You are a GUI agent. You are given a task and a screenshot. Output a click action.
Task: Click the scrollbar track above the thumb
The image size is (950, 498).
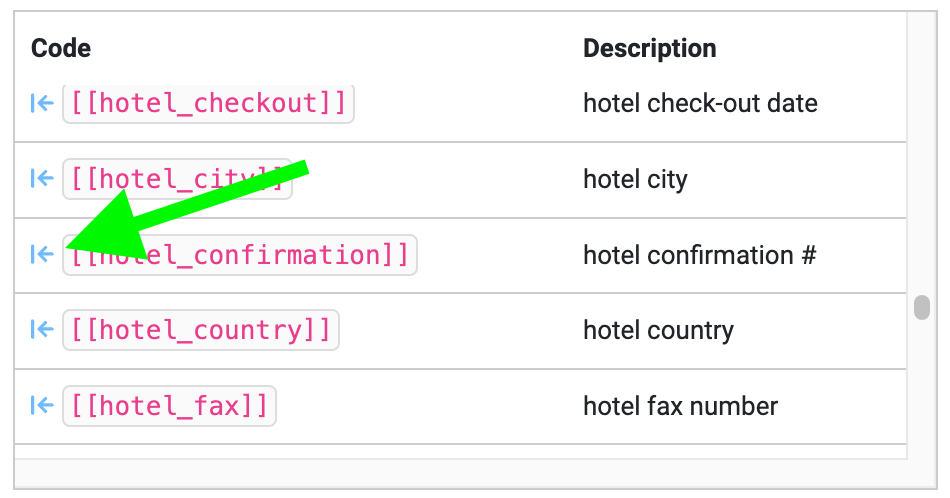tap(922, 151)
